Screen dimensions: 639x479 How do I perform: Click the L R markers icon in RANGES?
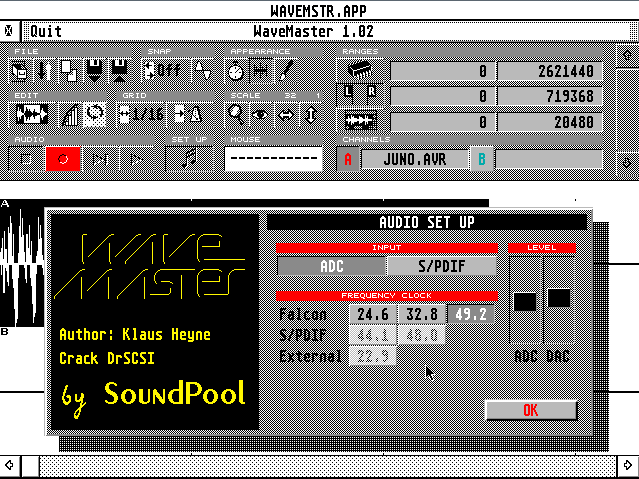tap(360, 96)
